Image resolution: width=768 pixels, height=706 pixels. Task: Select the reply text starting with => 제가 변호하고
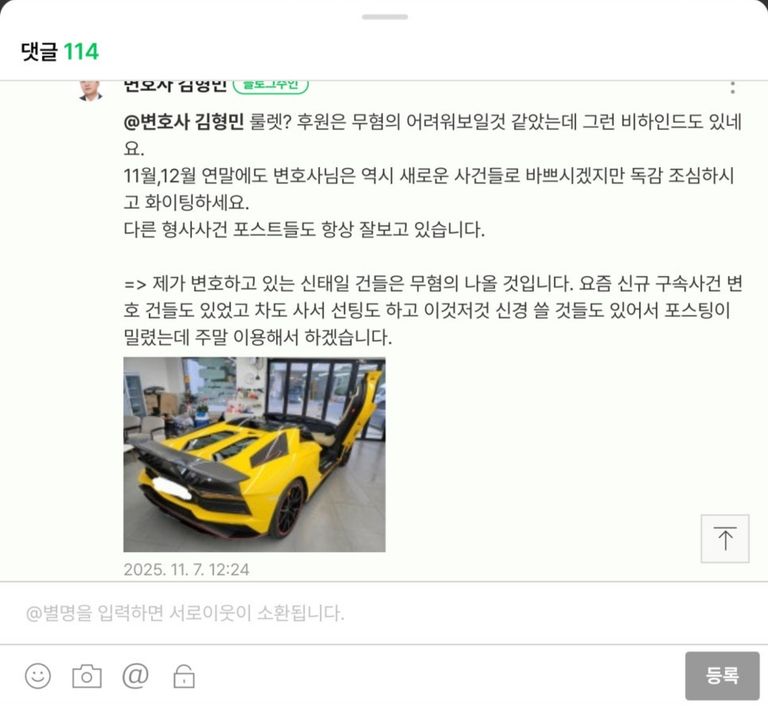click(433, 310)
